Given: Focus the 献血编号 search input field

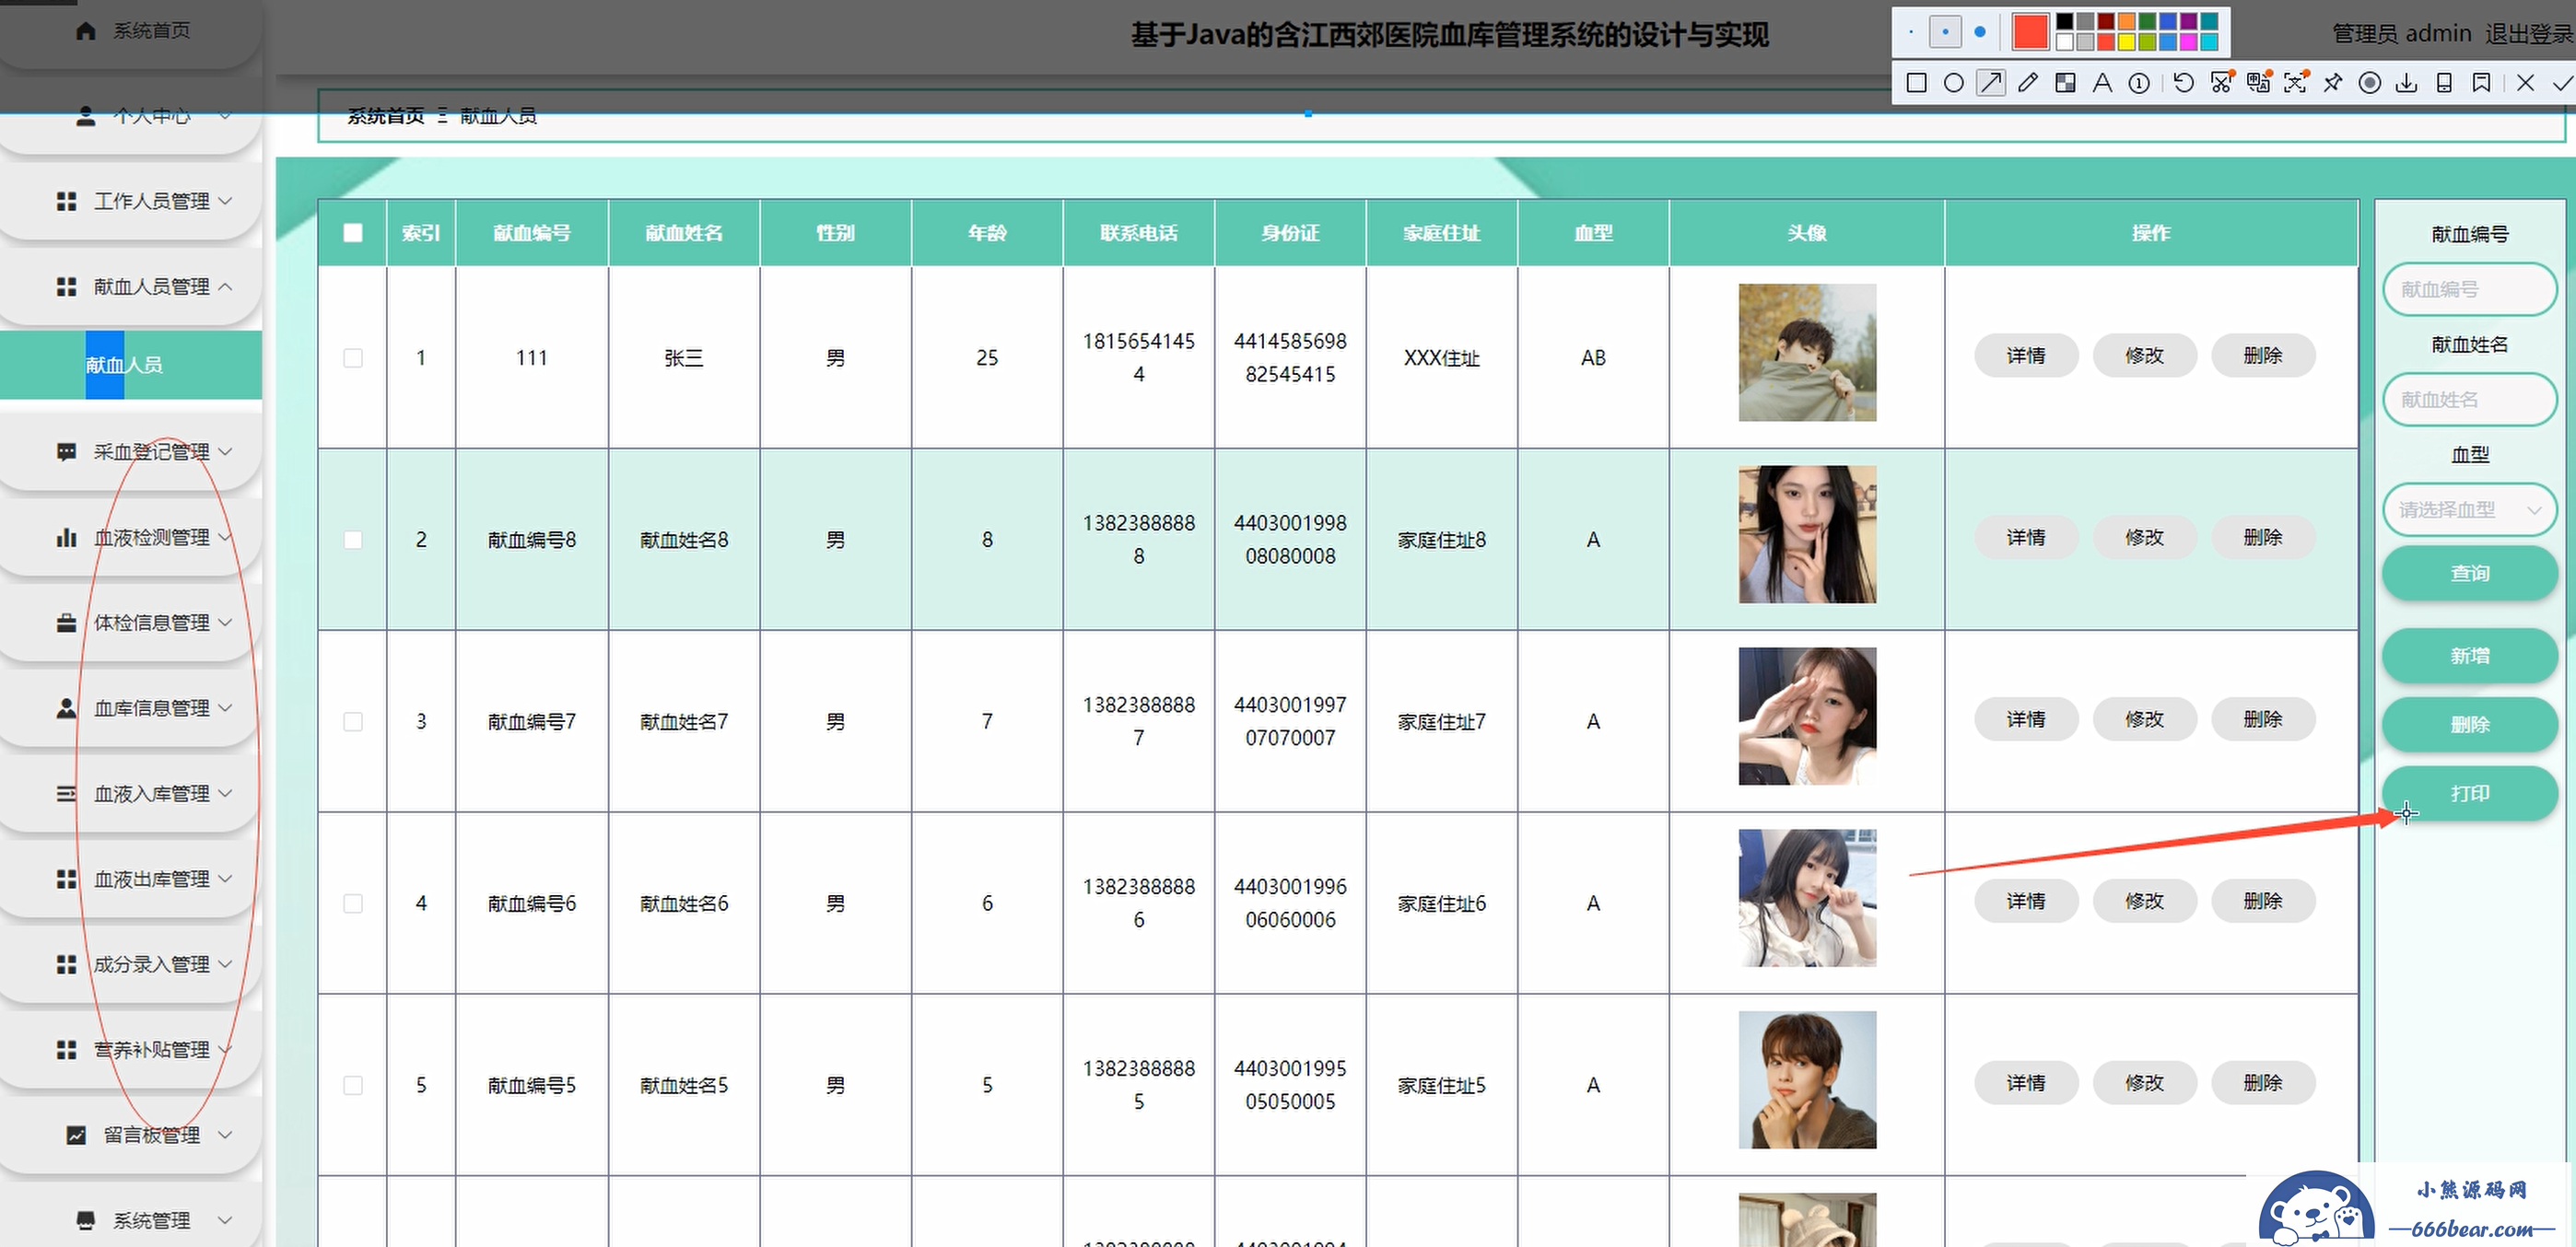Looking at the screenshot, I should 2470,290.
